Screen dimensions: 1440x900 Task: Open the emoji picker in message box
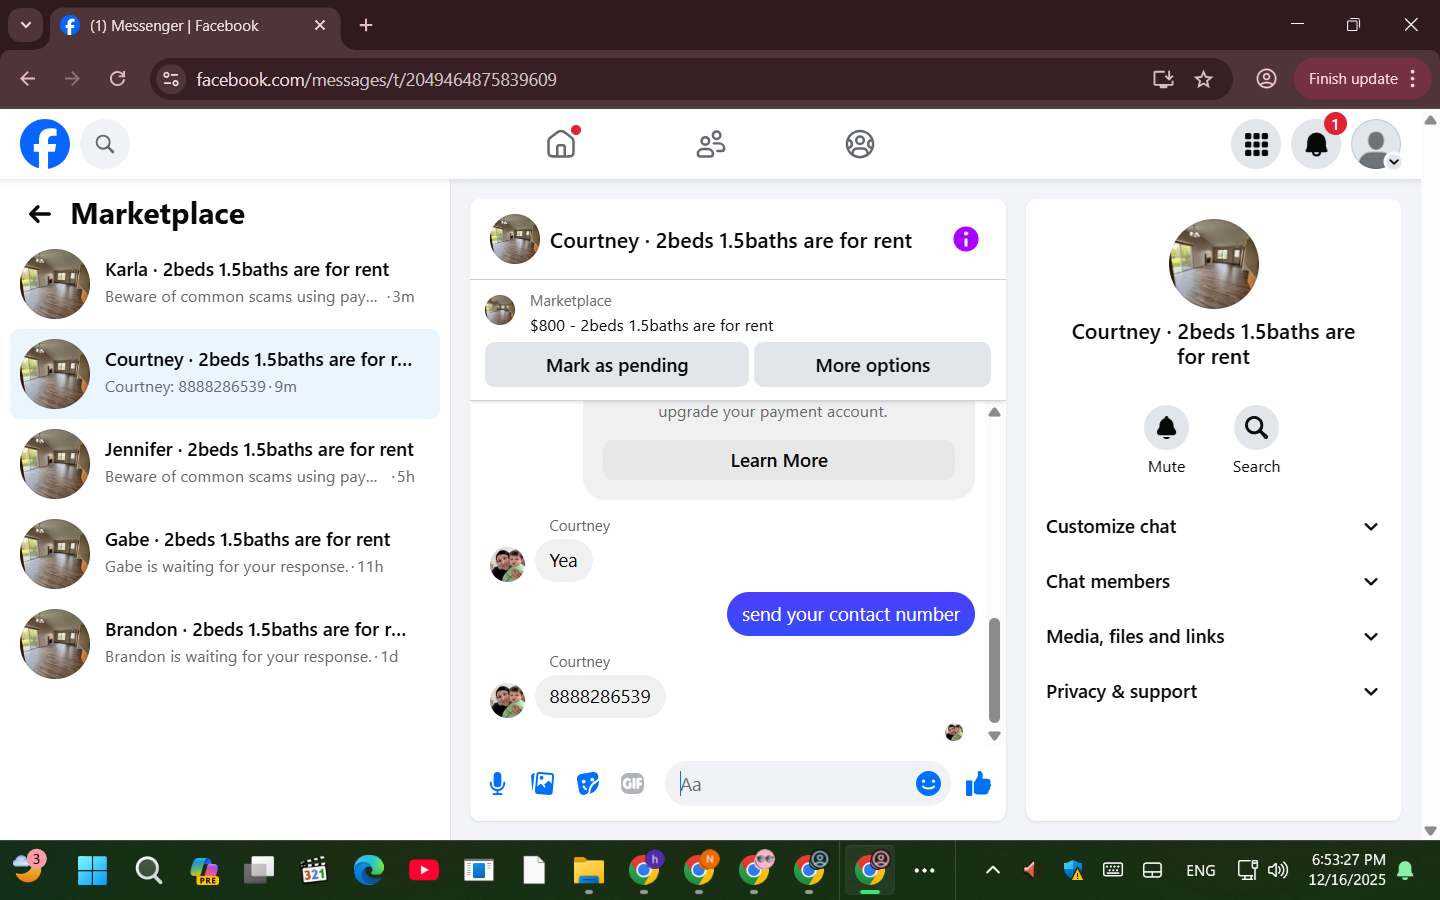click(928, 784)
